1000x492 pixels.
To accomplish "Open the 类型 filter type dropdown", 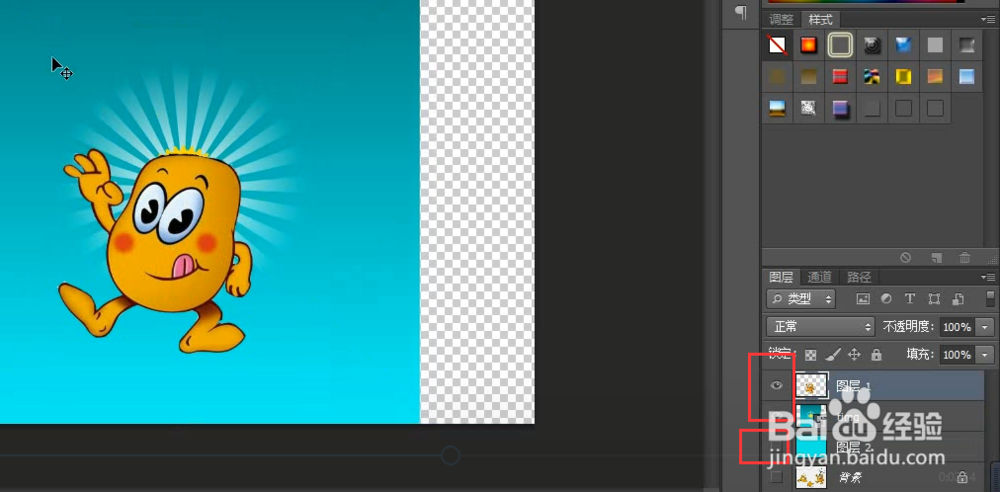I will (x=801, y=299).
